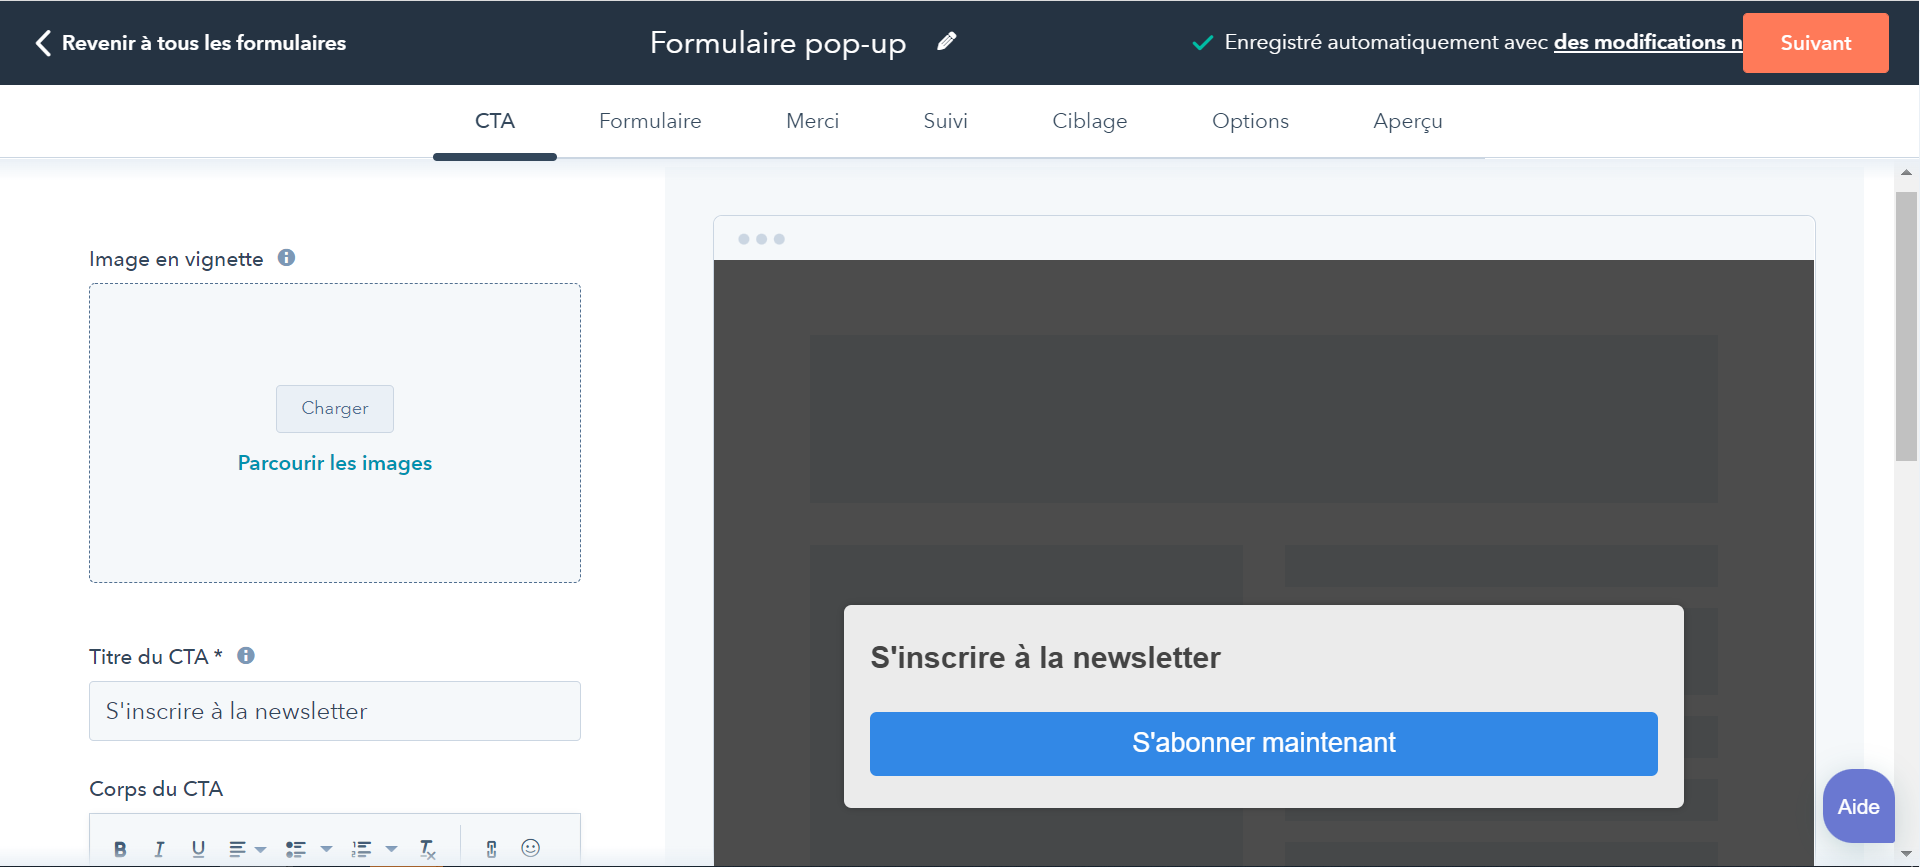Click the Charger upload button
Image resolution: width=1920 pixels, height=867 pixels.
point(335,409)
